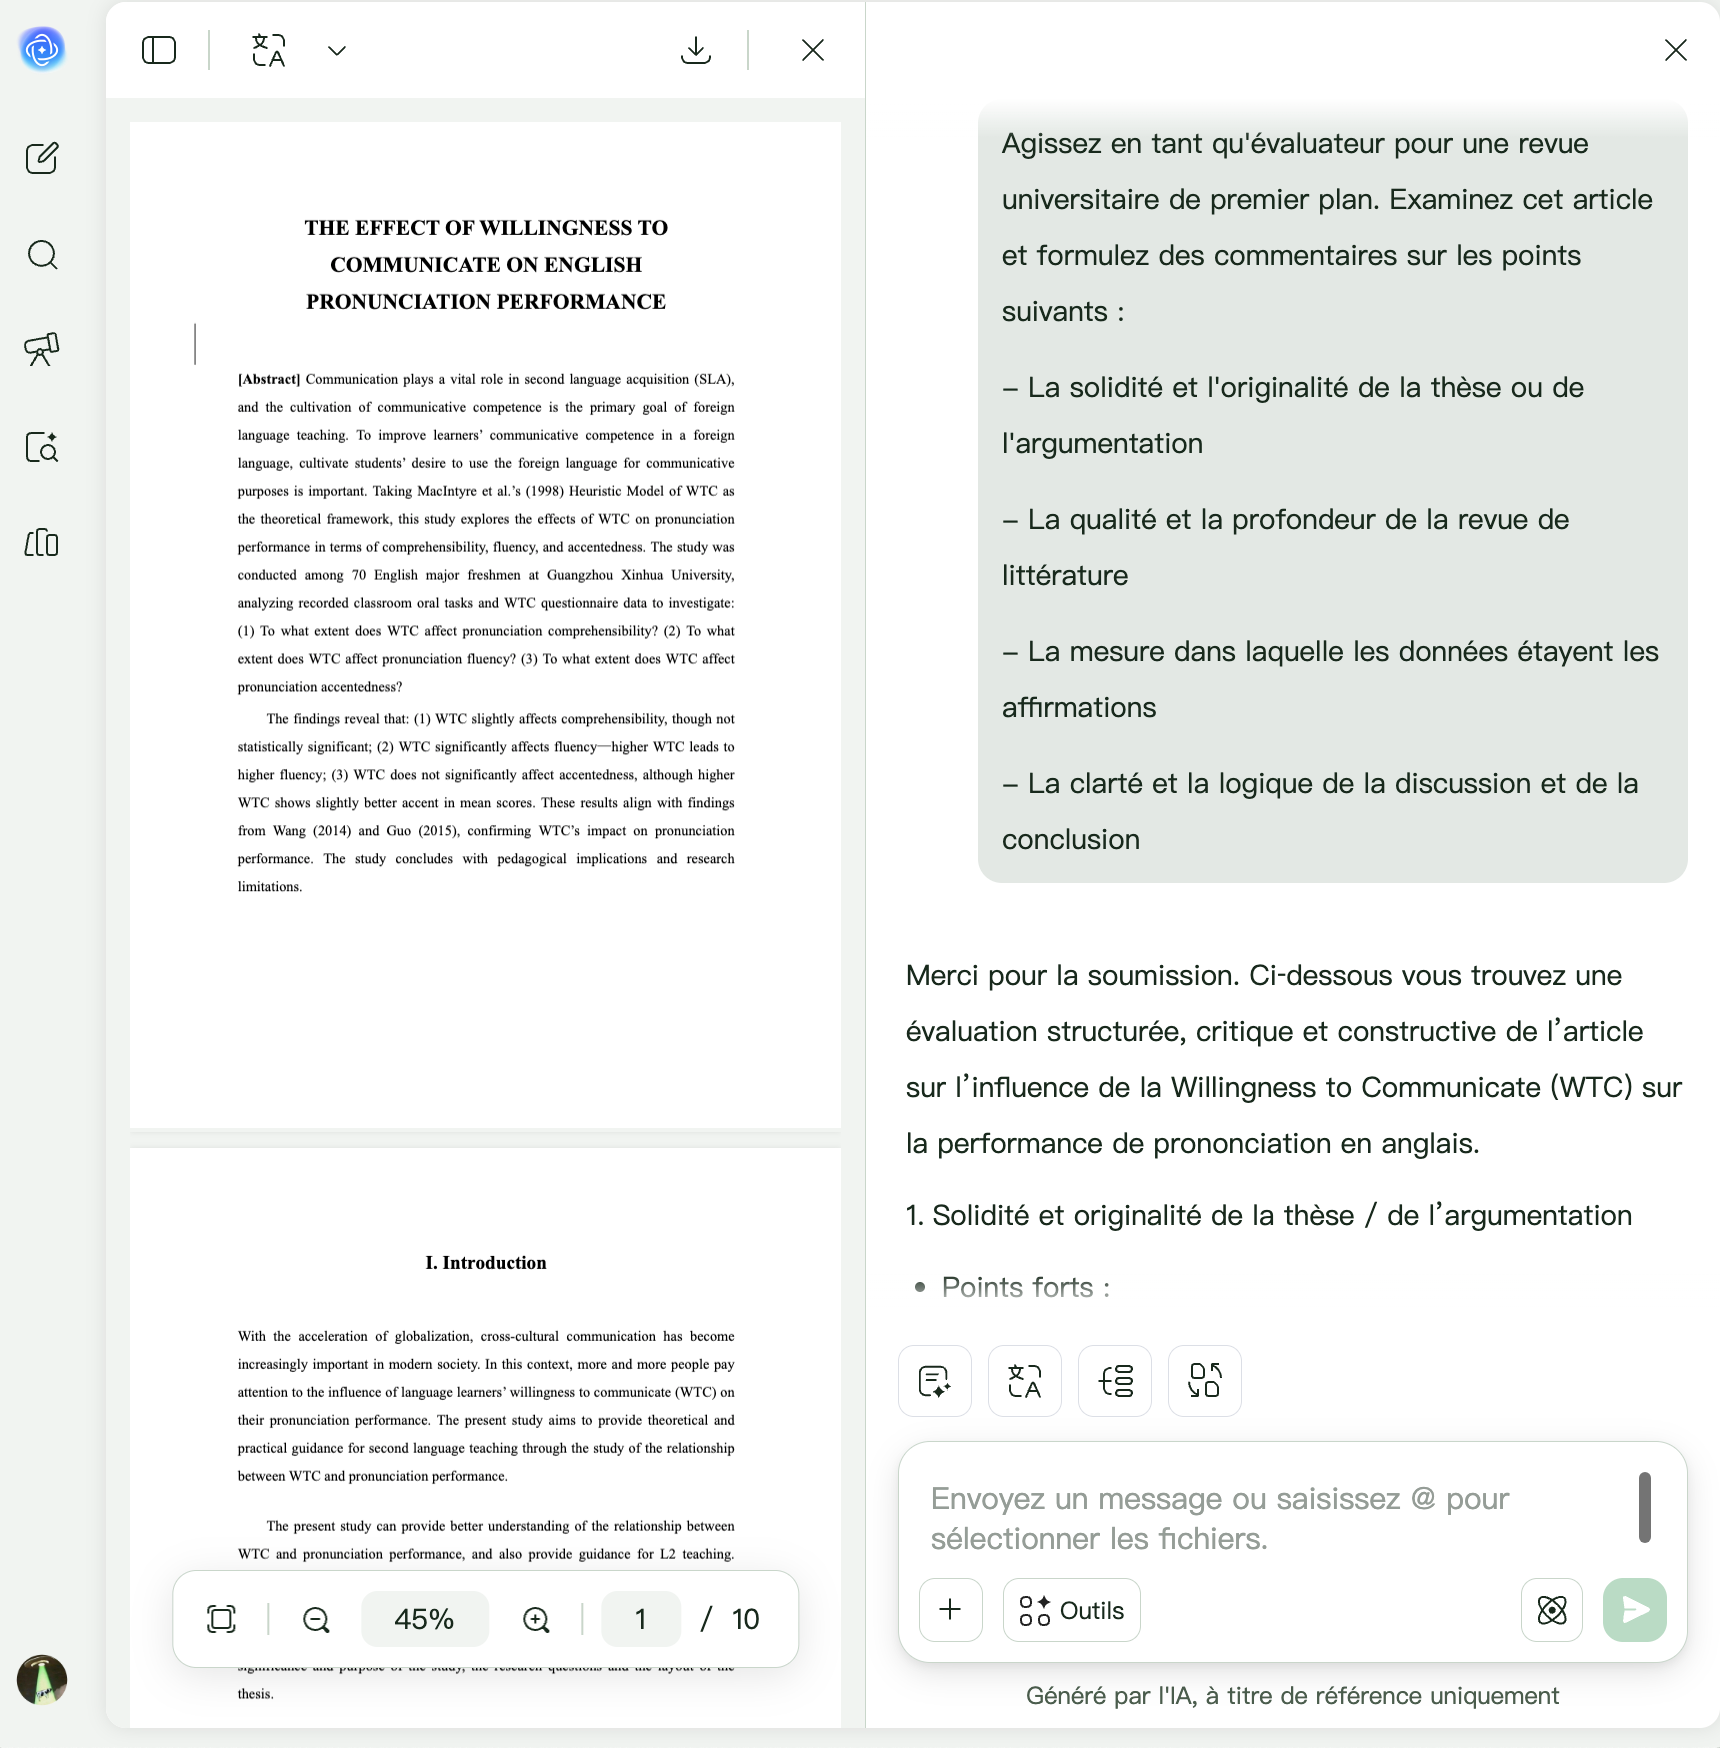Click the translate document icon in PDF toolbar

tap(269, 50)
